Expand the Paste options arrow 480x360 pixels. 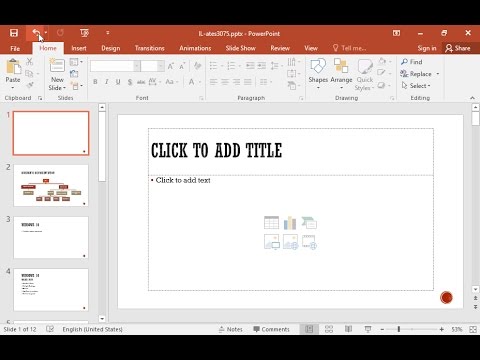13,88
